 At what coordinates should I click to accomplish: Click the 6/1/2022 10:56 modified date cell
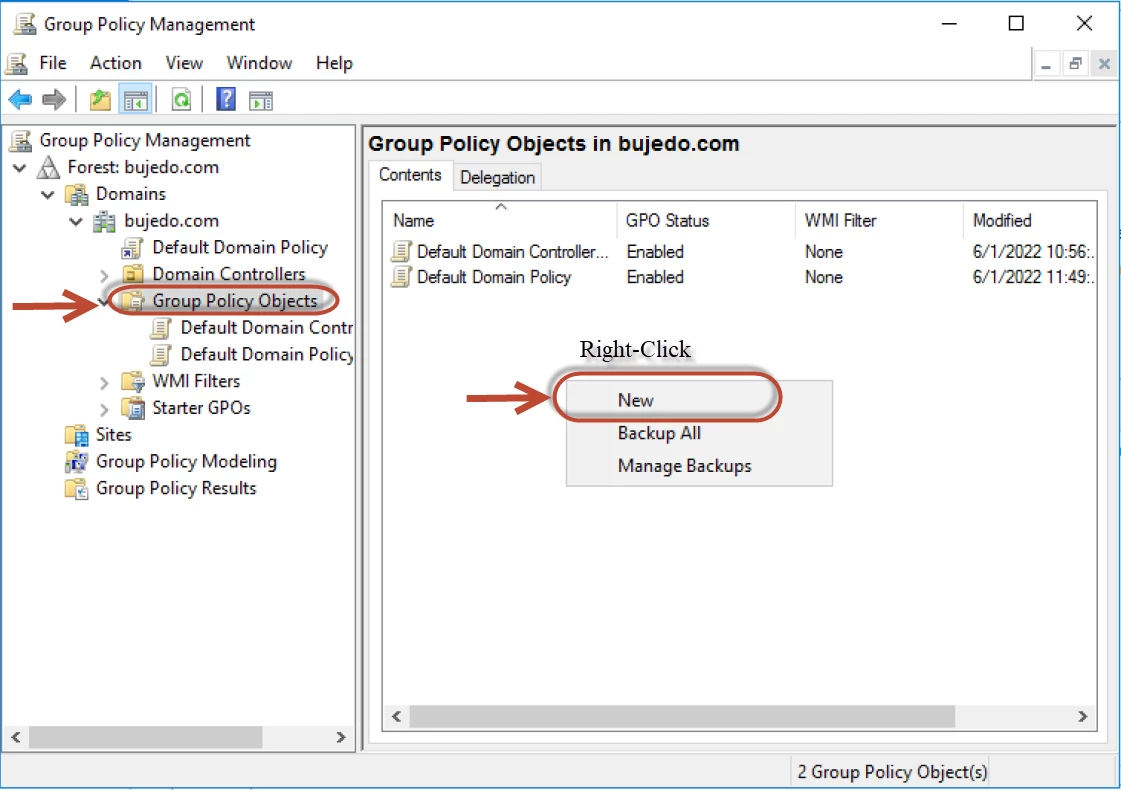click(1033, 252)
